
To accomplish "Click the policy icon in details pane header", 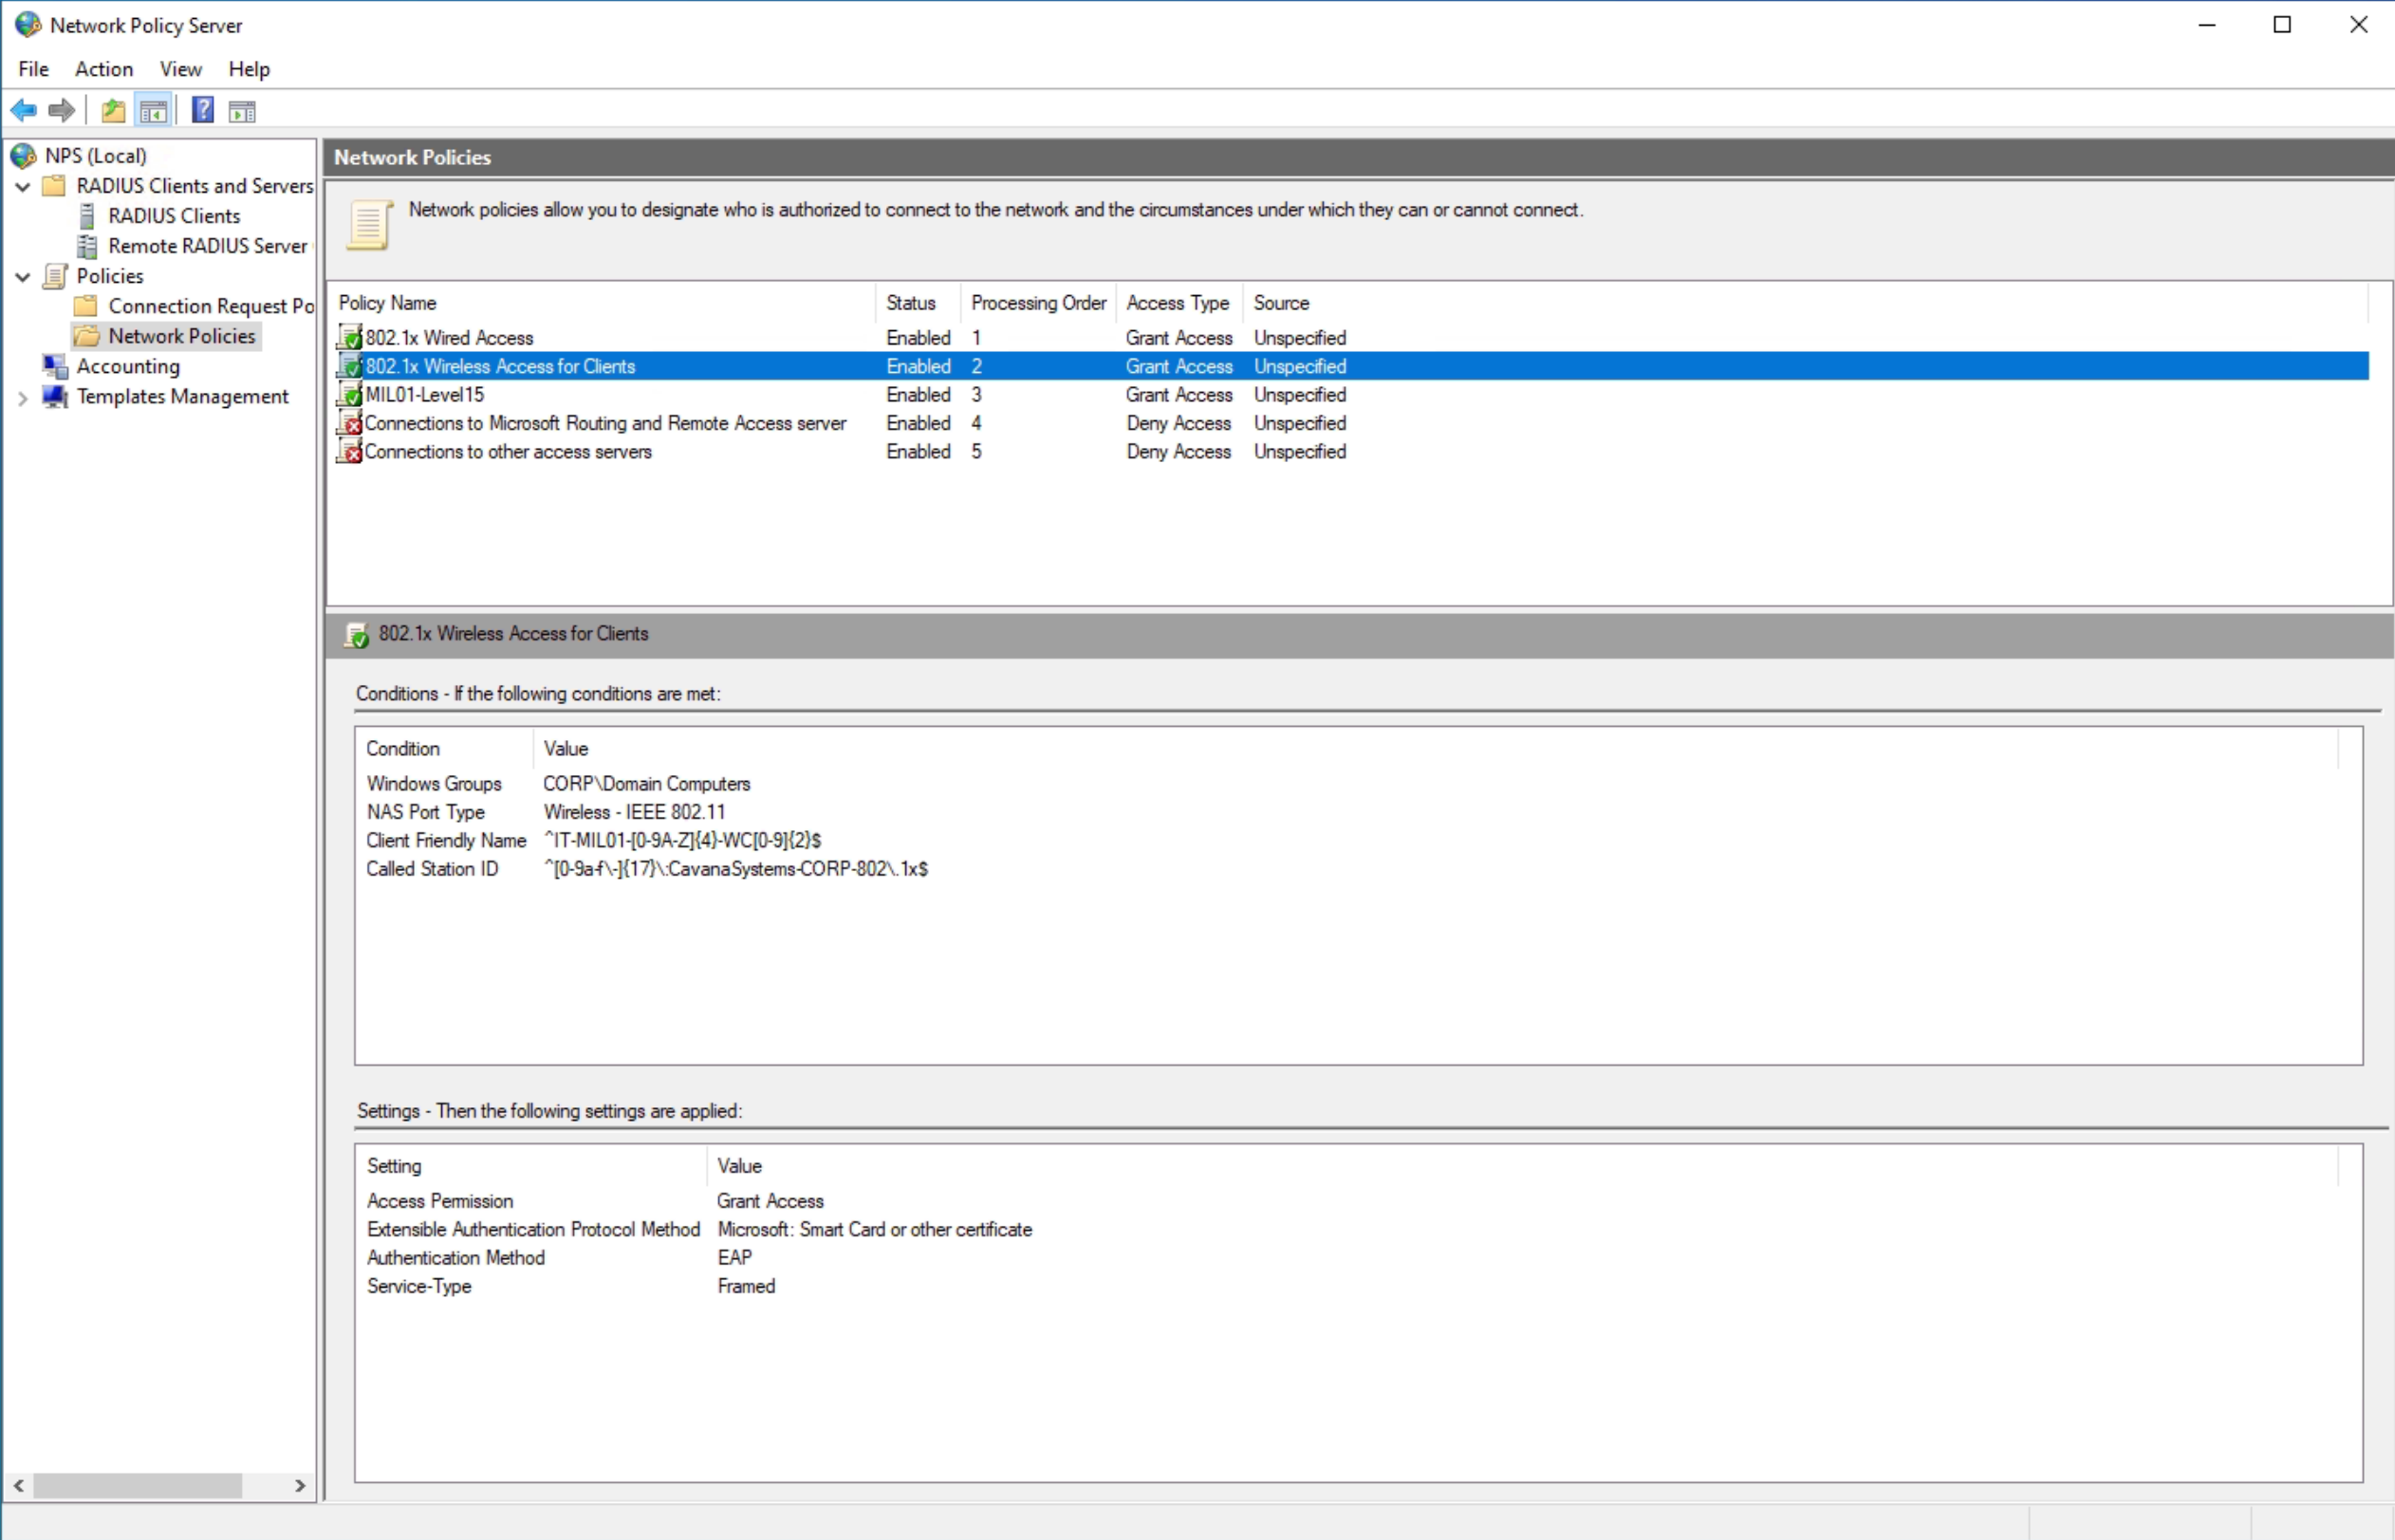I will (357, 635).
